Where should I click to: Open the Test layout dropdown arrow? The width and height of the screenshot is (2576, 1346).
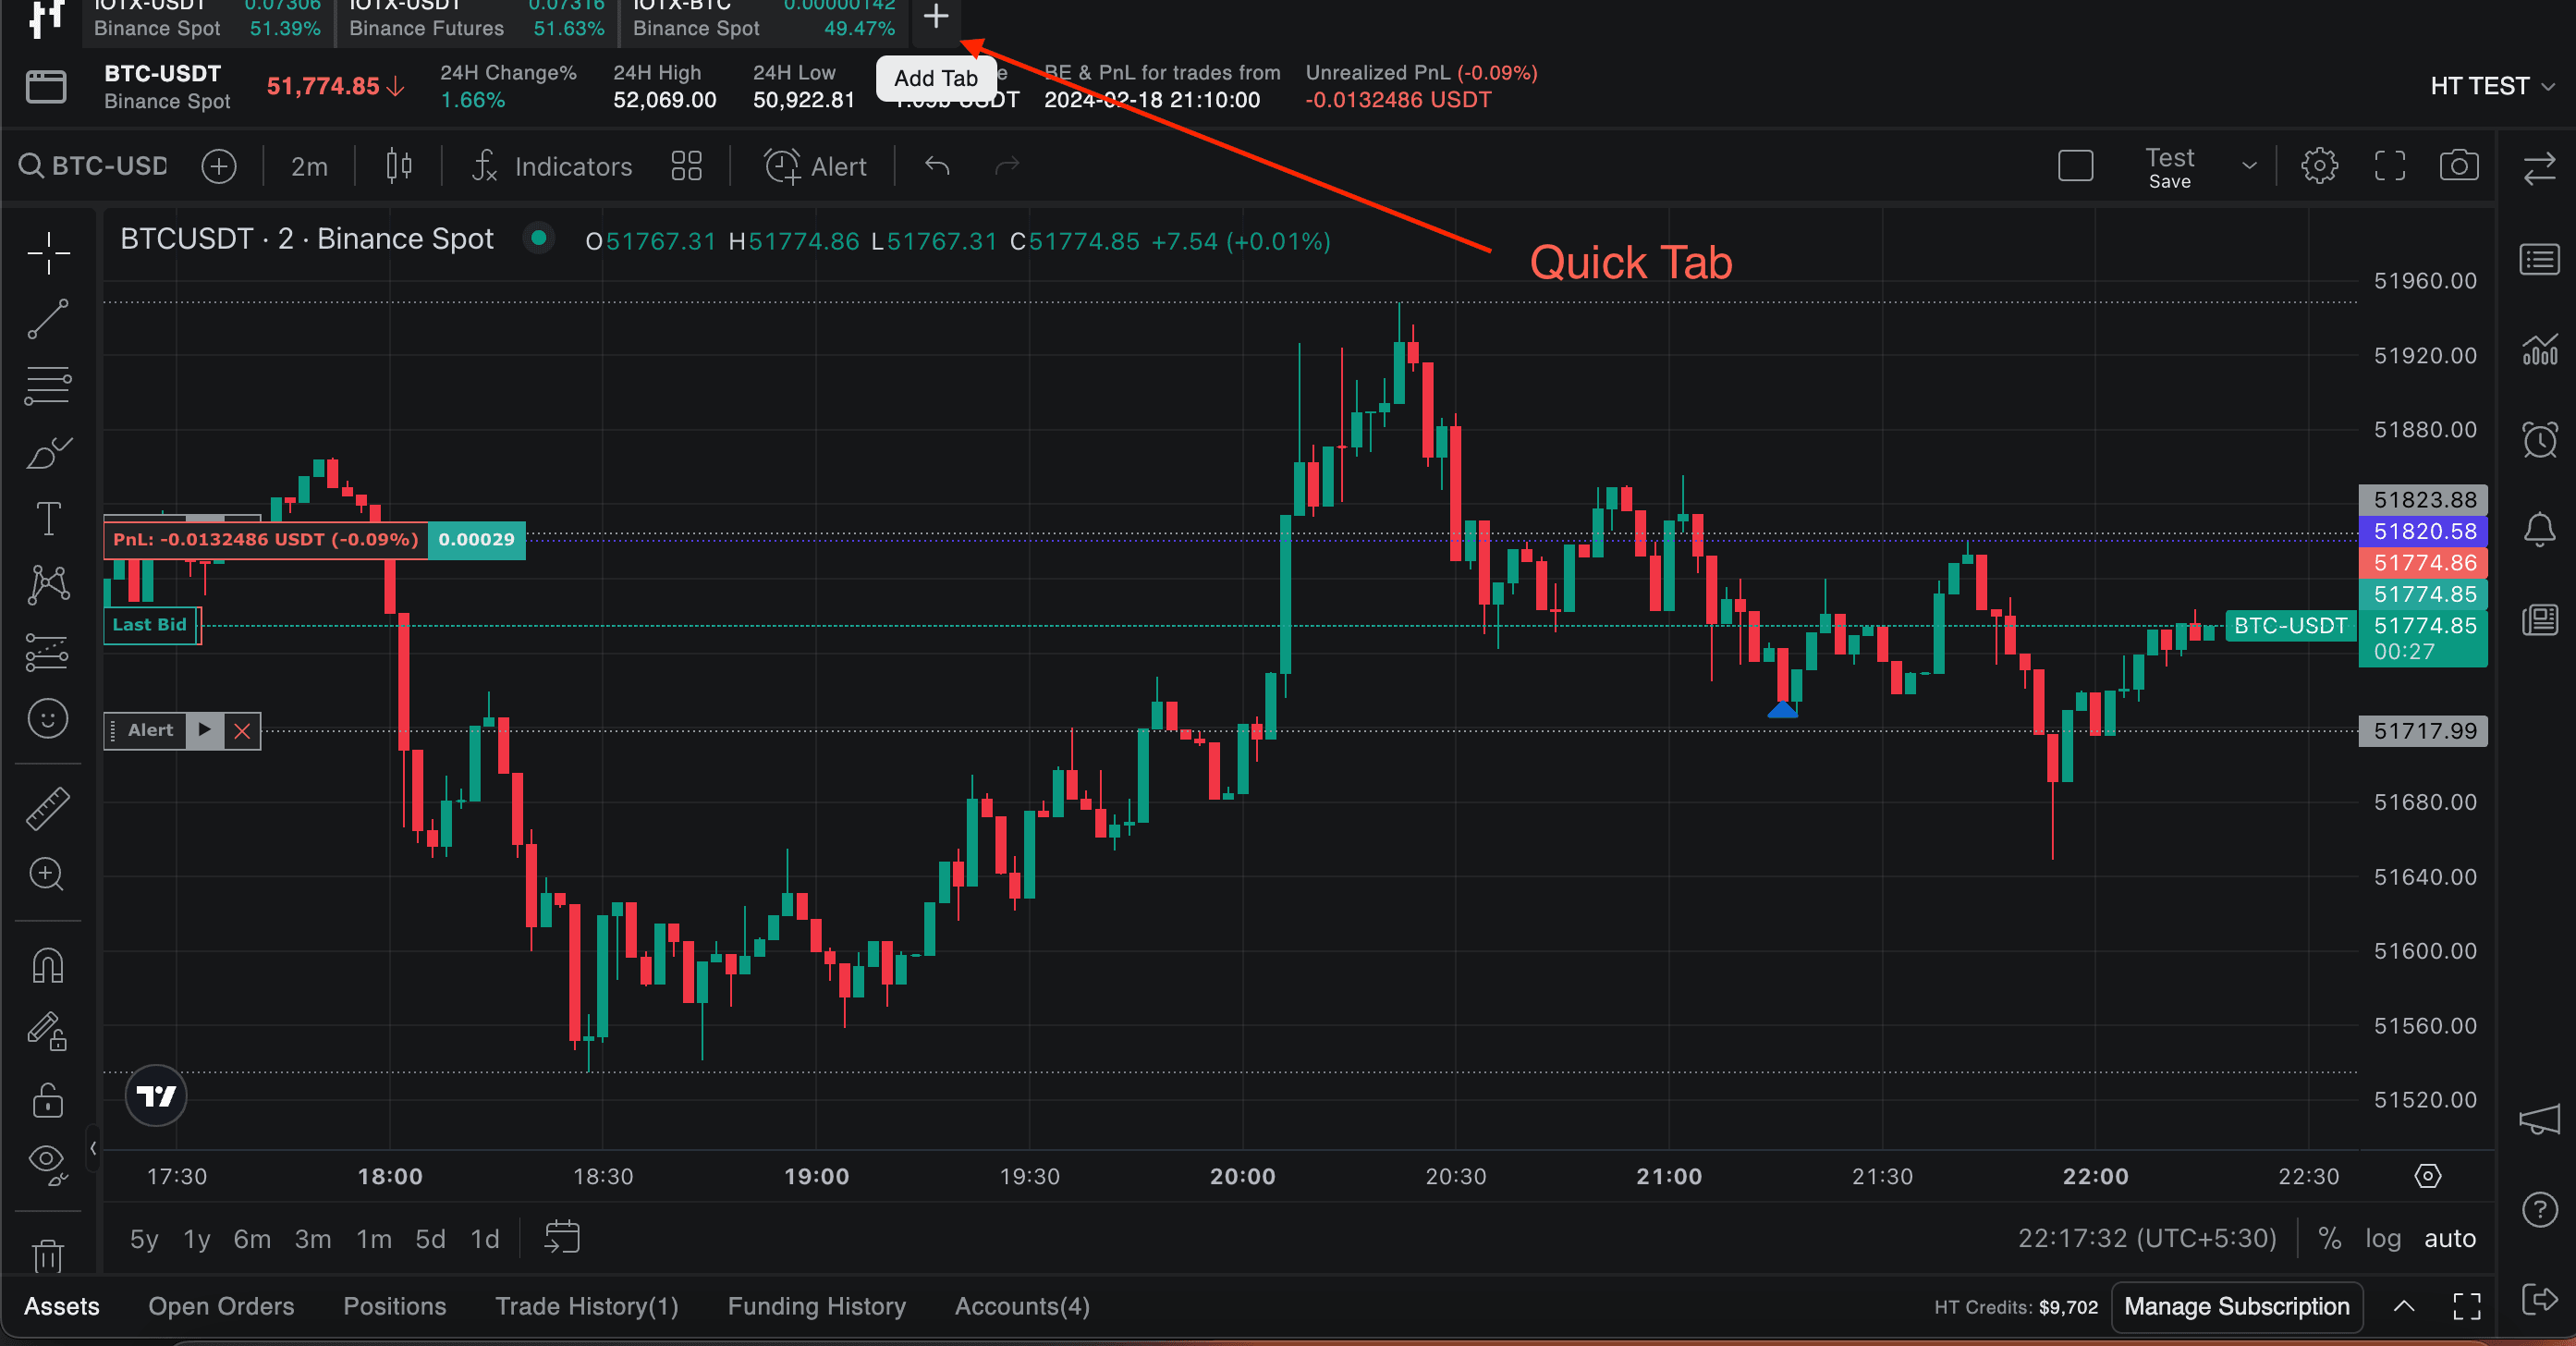[2249, 166]
